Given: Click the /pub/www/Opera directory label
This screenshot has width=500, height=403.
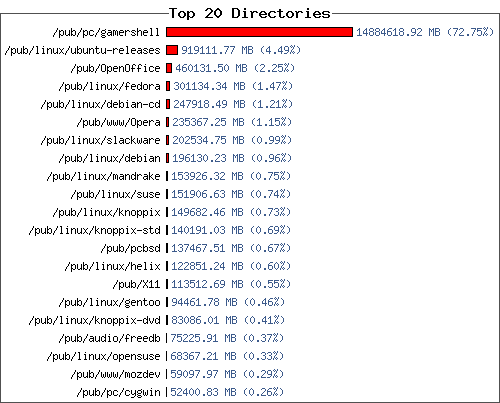Looking at the screenshot, I should (118, 123).
